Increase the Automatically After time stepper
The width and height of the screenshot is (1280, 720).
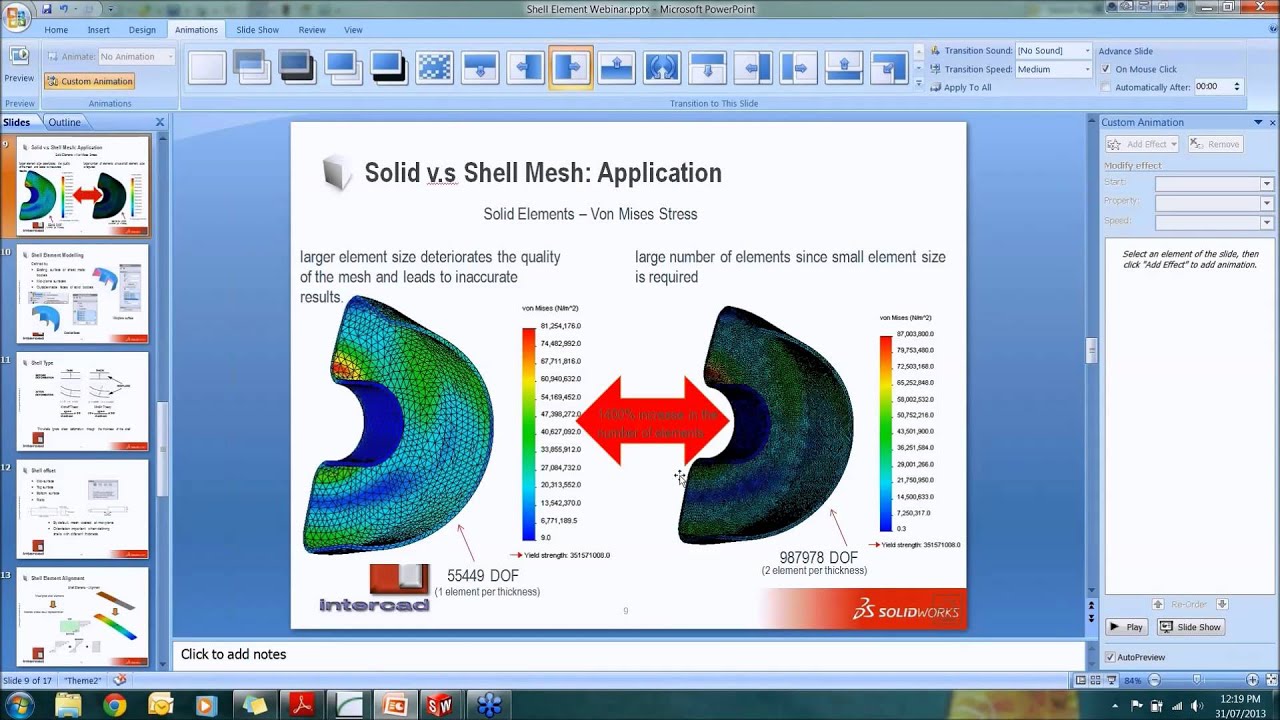1237,84
